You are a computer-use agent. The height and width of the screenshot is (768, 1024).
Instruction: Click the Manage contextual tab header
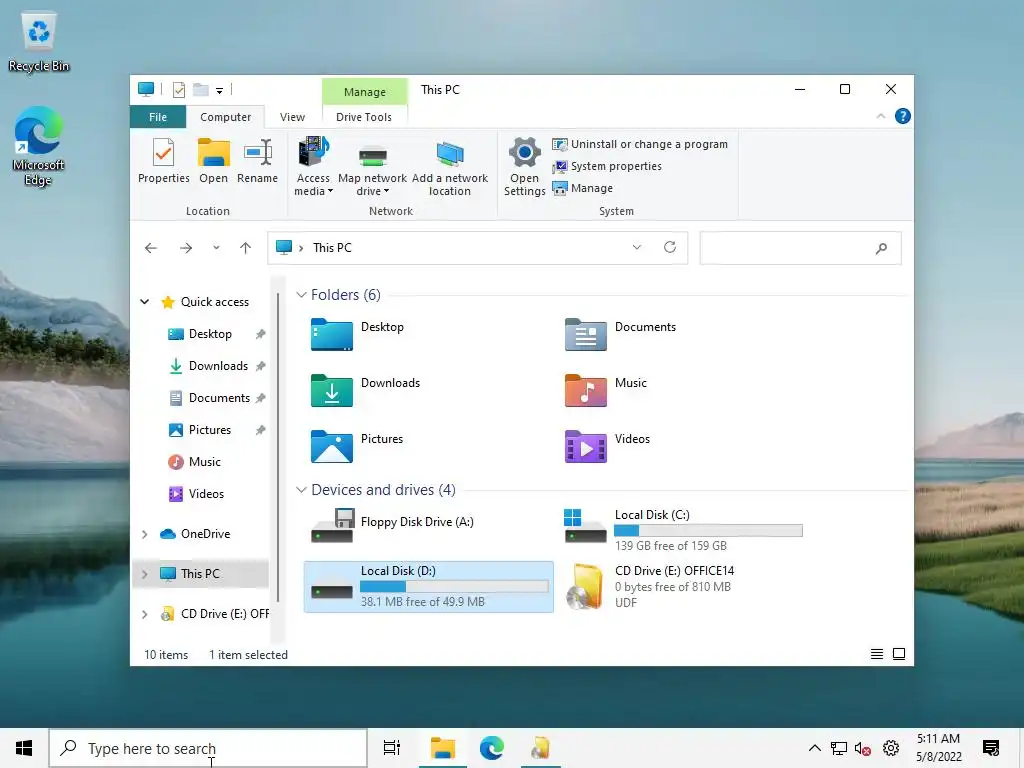tap(364, 92)
